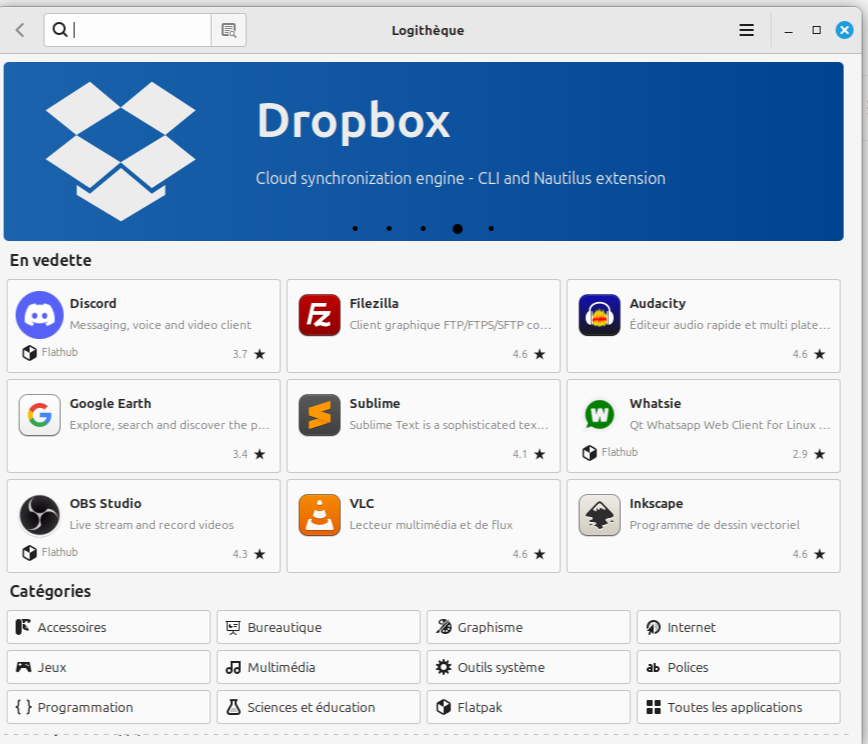Open the hamburger menu in the header
The height and width of the screenshot is (744, 868).
[x=746, y=30]
